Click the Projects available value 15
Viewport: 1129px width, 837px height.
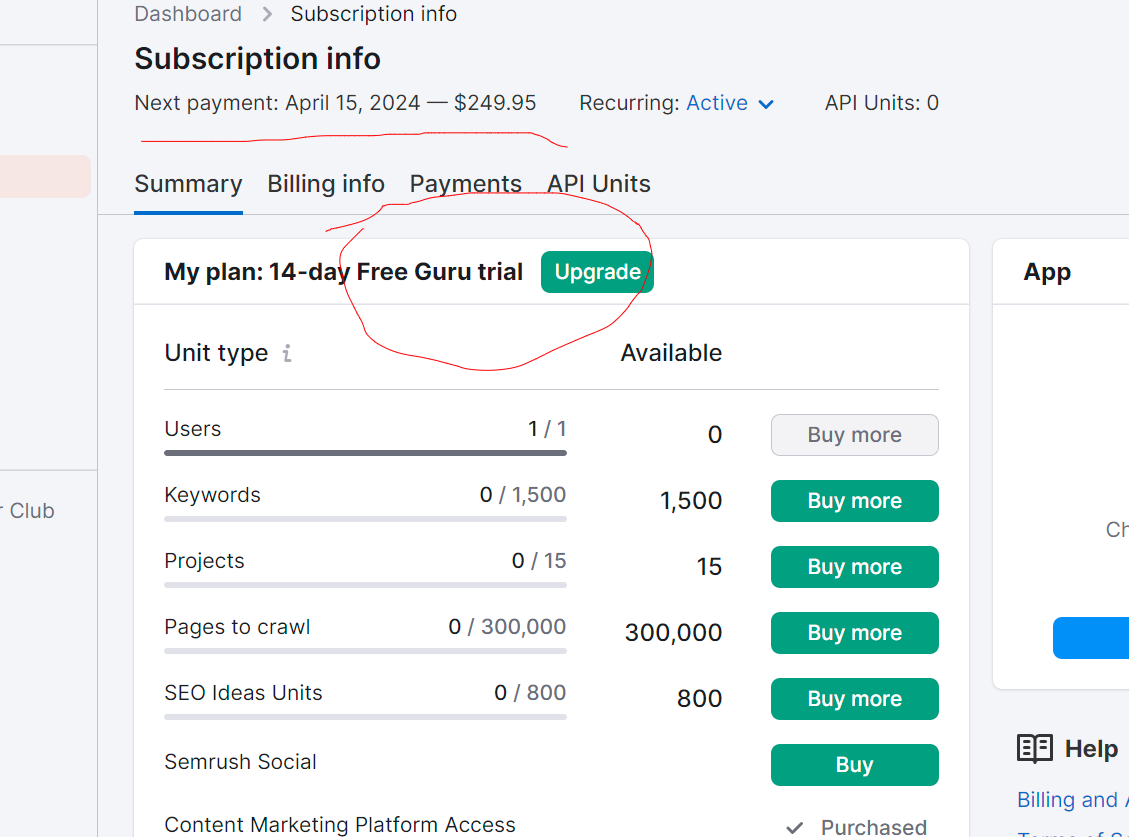(709, 567)
